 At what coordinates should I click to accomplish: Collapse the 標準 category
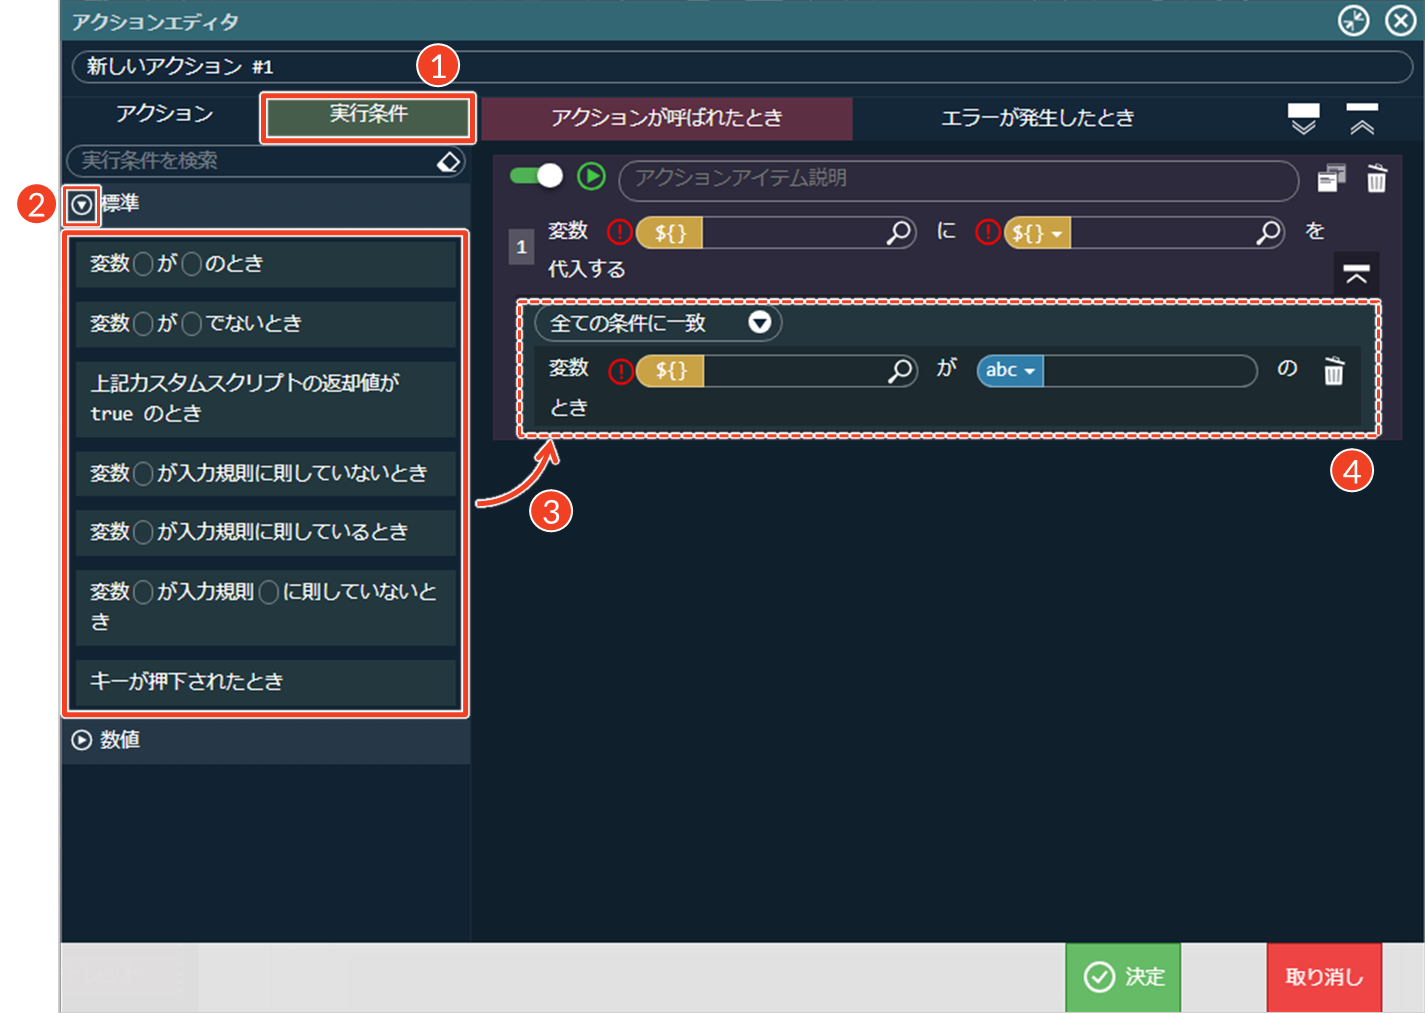pos(82,205)
